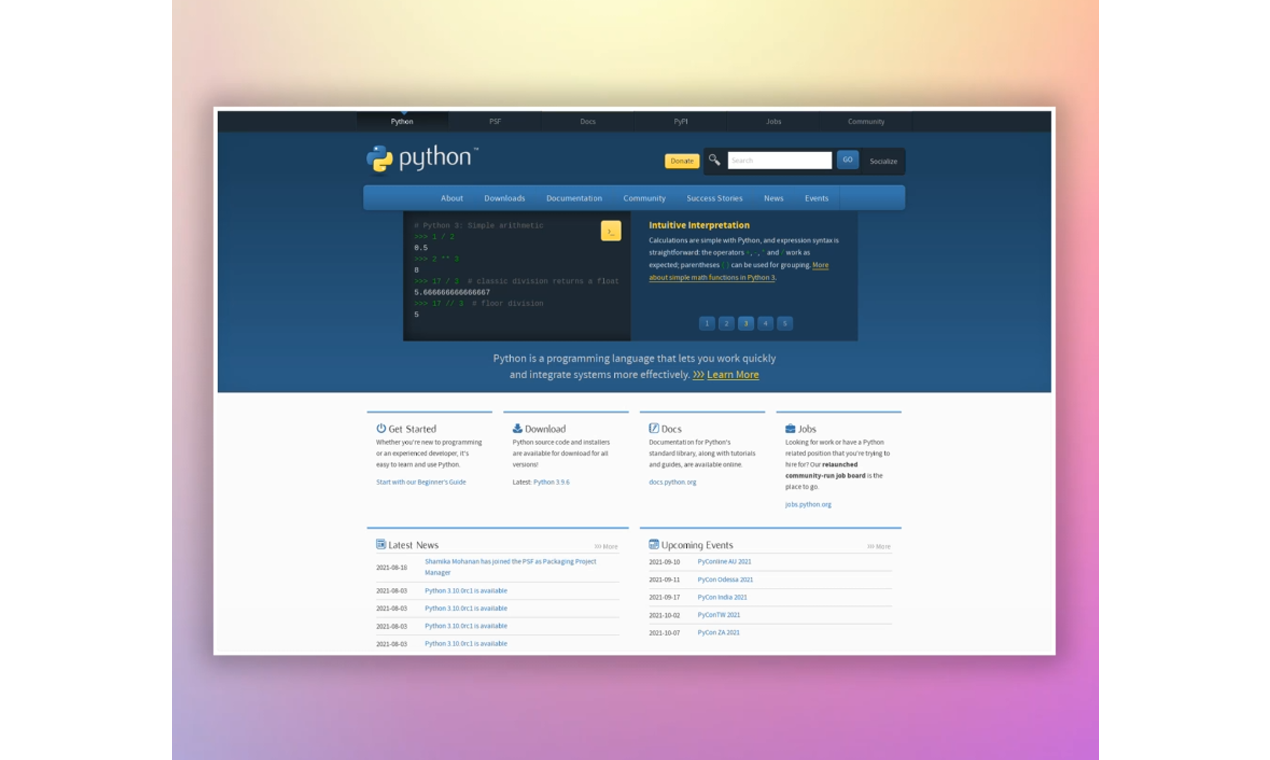This screenshot has width=1270, height=760.
Task: Click the Get Started heading
Action: point(412,429)
